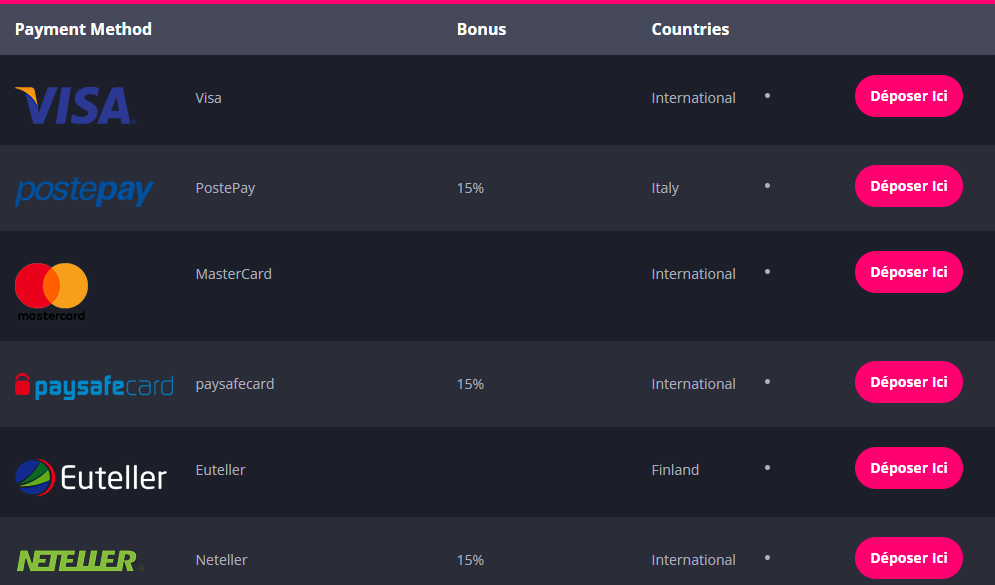995x585 pixels.
Task: Click the Bonus column header
Action: pos(481,29)
